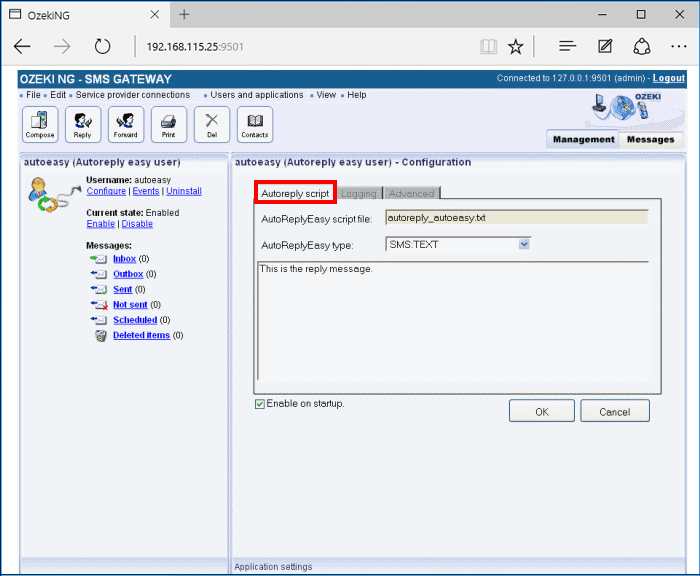
Task: Open the Contacts book icon
Action: pos(255,125)
